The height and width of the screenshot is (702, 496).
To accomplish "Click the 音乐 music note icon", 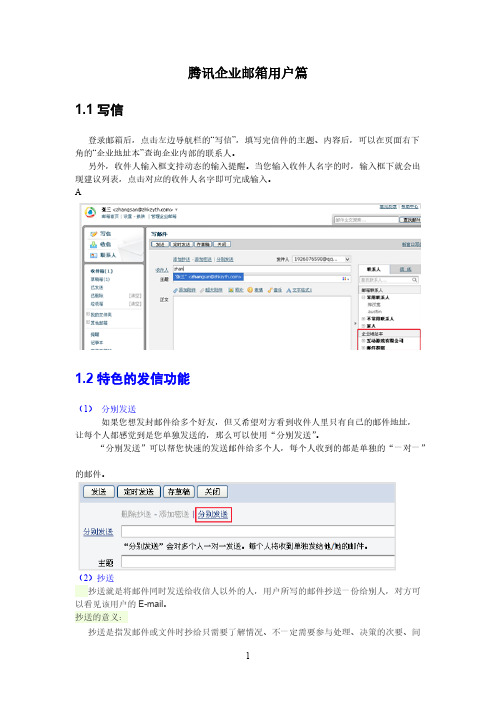I will [270, 290].
